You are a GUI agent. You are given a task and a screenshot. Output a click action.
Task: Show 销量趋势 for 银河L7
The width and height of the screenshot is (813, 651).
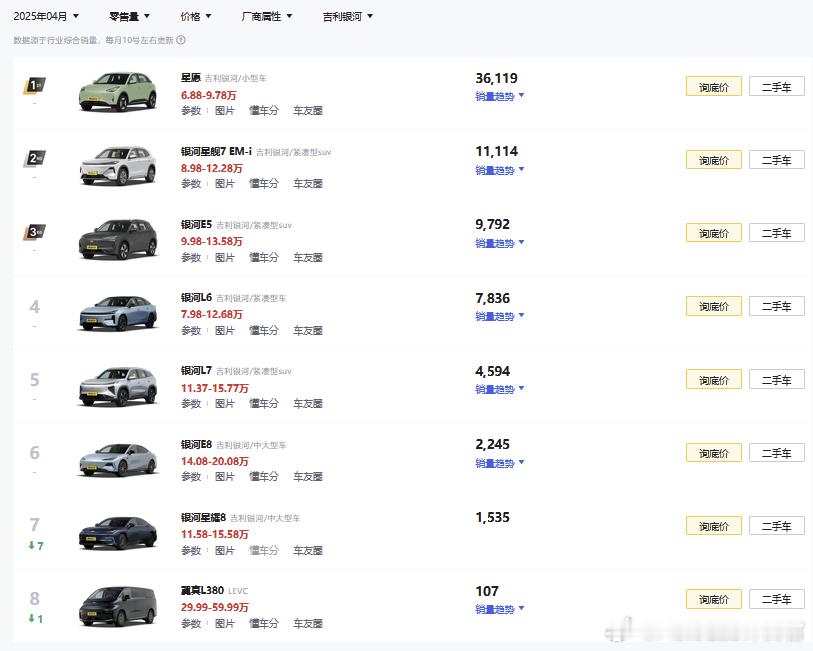pyautogui.click(x=500, y=389)
